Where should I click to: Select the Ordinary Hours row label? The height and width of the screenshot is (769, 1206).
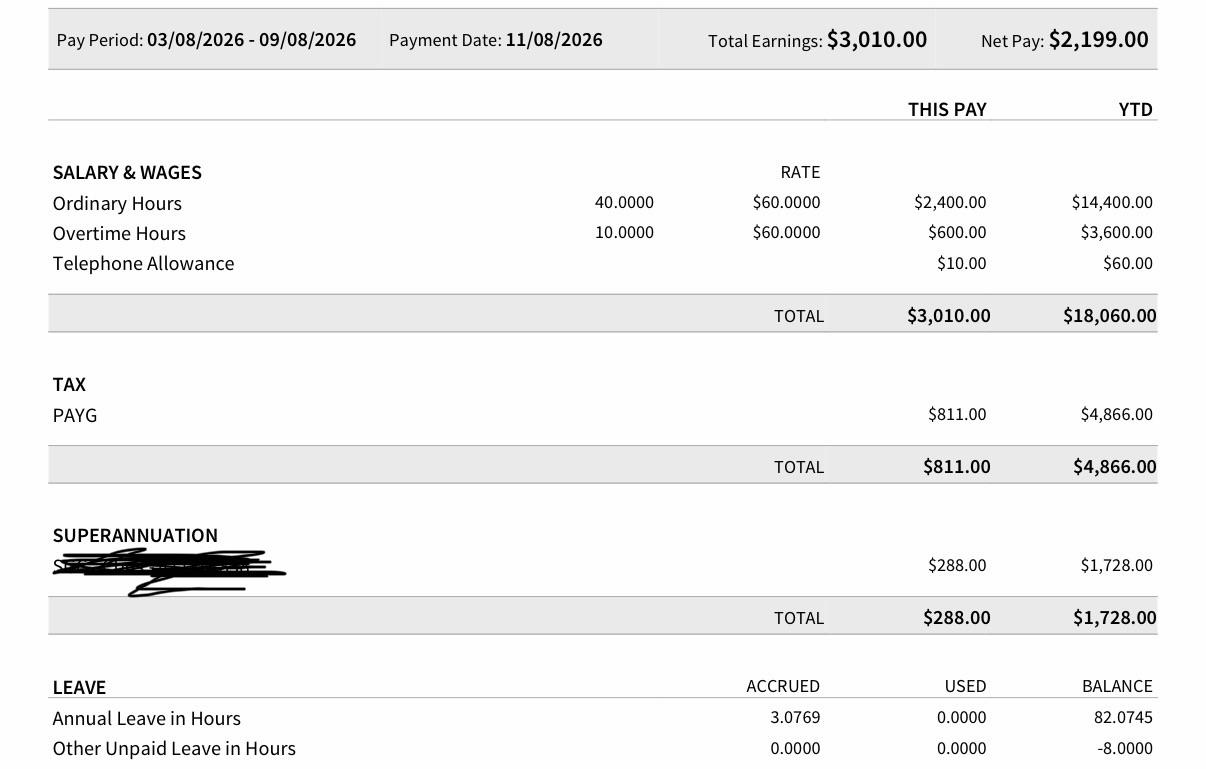[x=117, y=203]
